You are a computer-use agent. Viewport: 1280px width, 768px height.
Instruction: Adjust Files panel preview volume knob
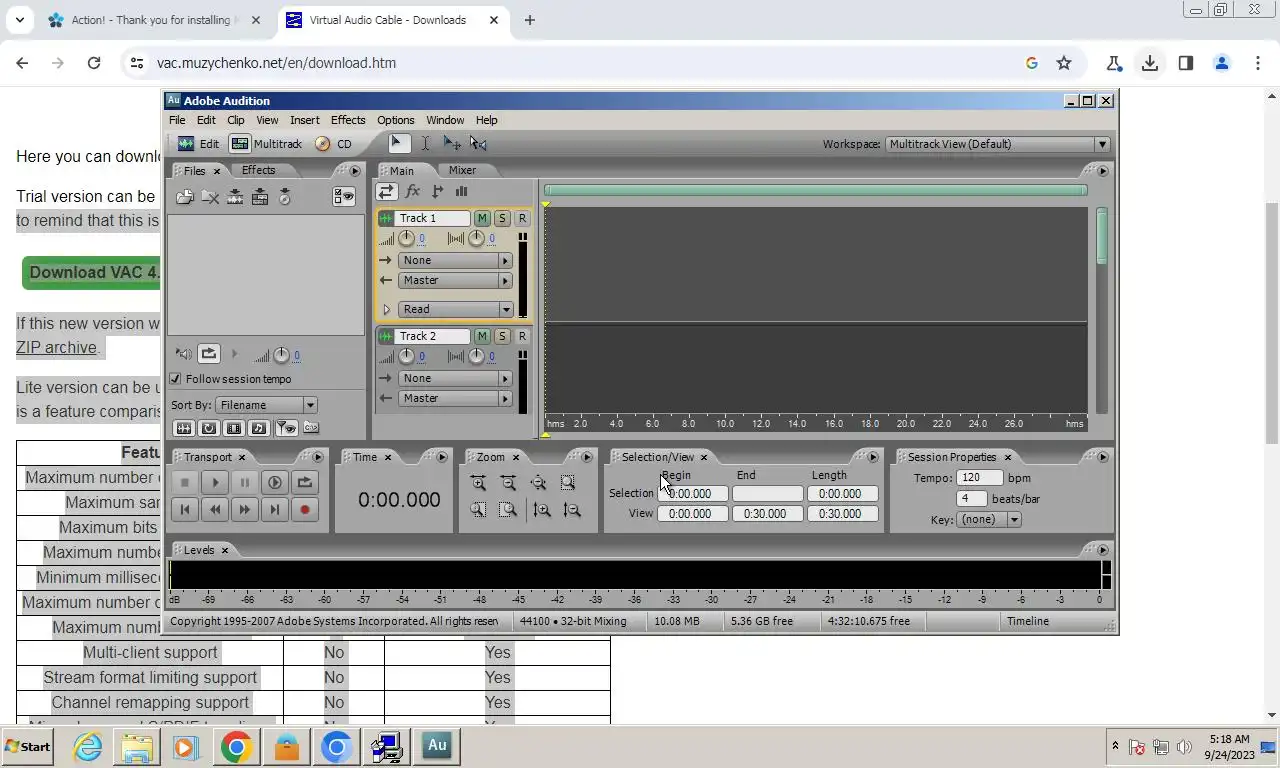pos(281,355)
